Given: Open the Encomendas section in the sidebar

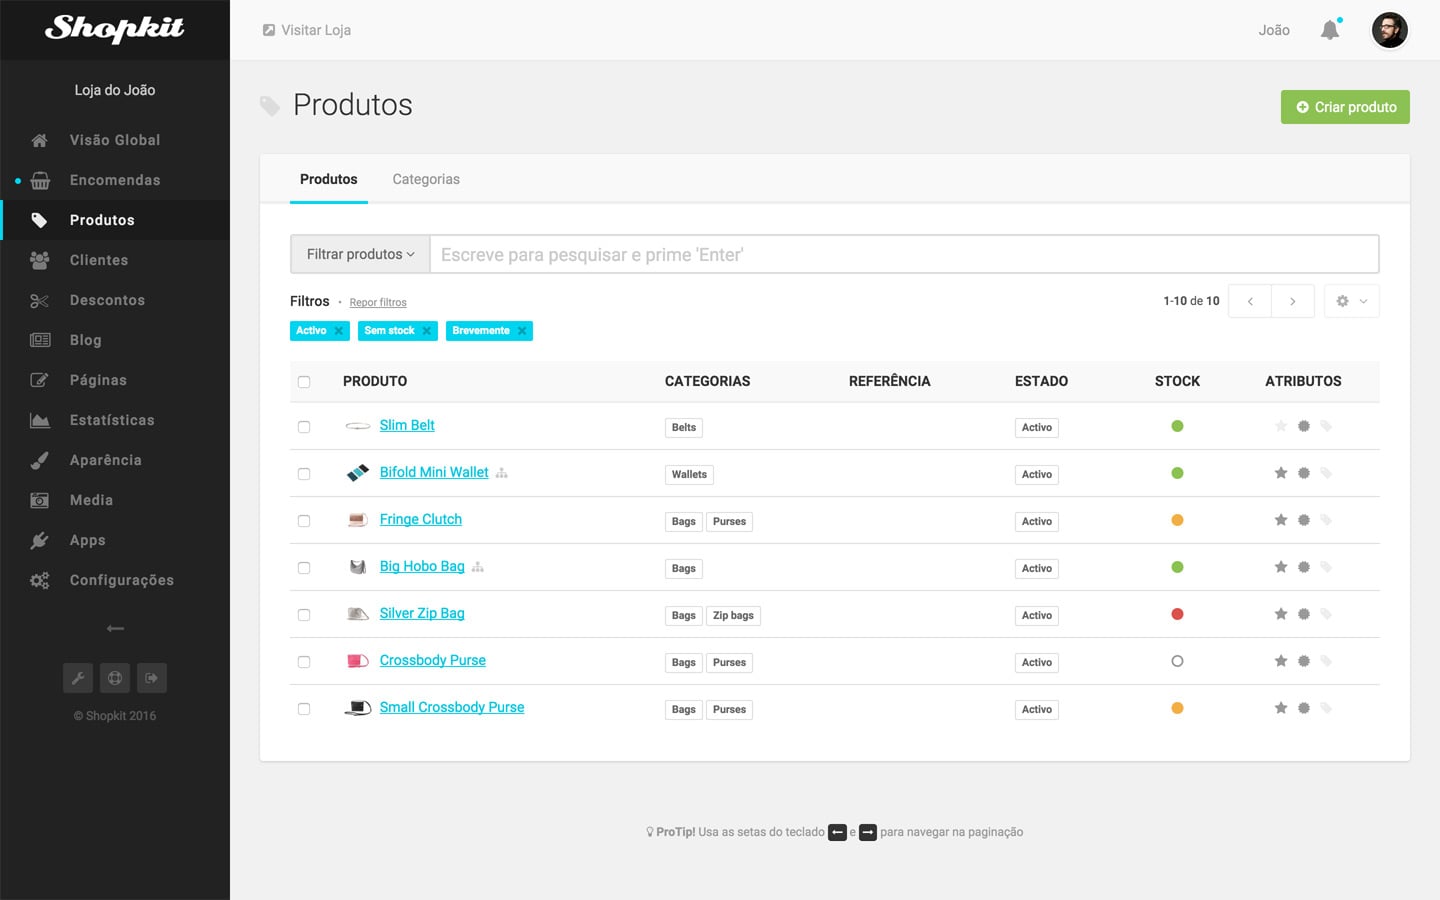Looking at the screenshot, I should point(113,180).
